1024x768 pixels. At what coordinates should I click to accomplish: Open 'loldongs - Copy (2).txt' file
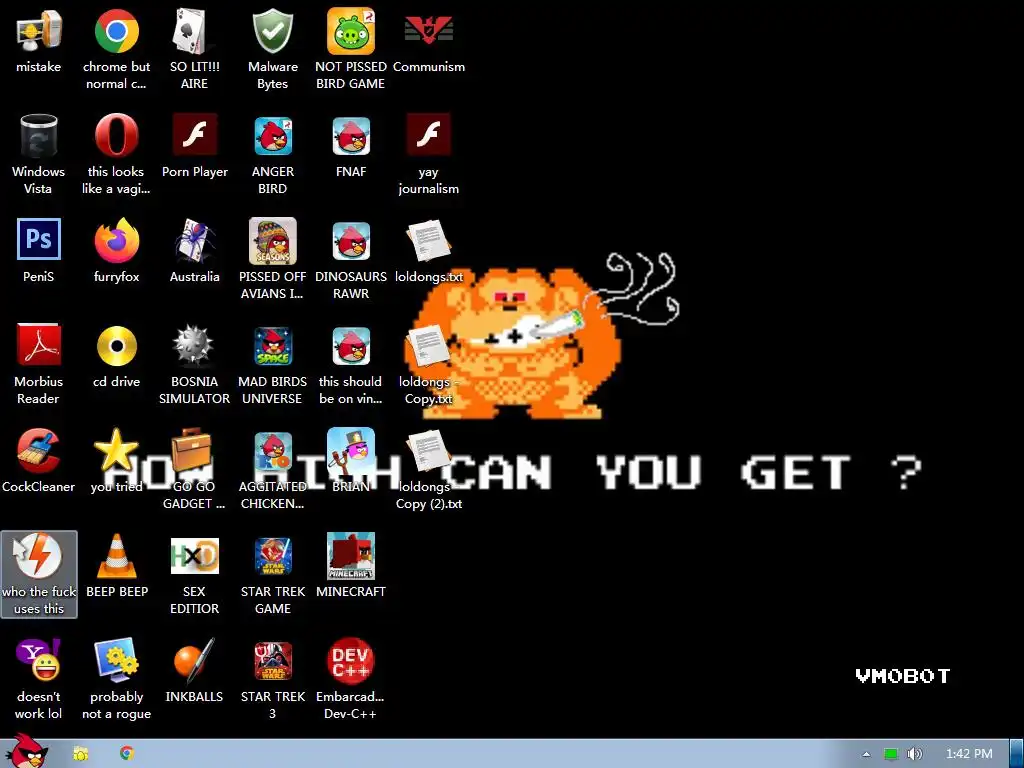pos(428,451)
